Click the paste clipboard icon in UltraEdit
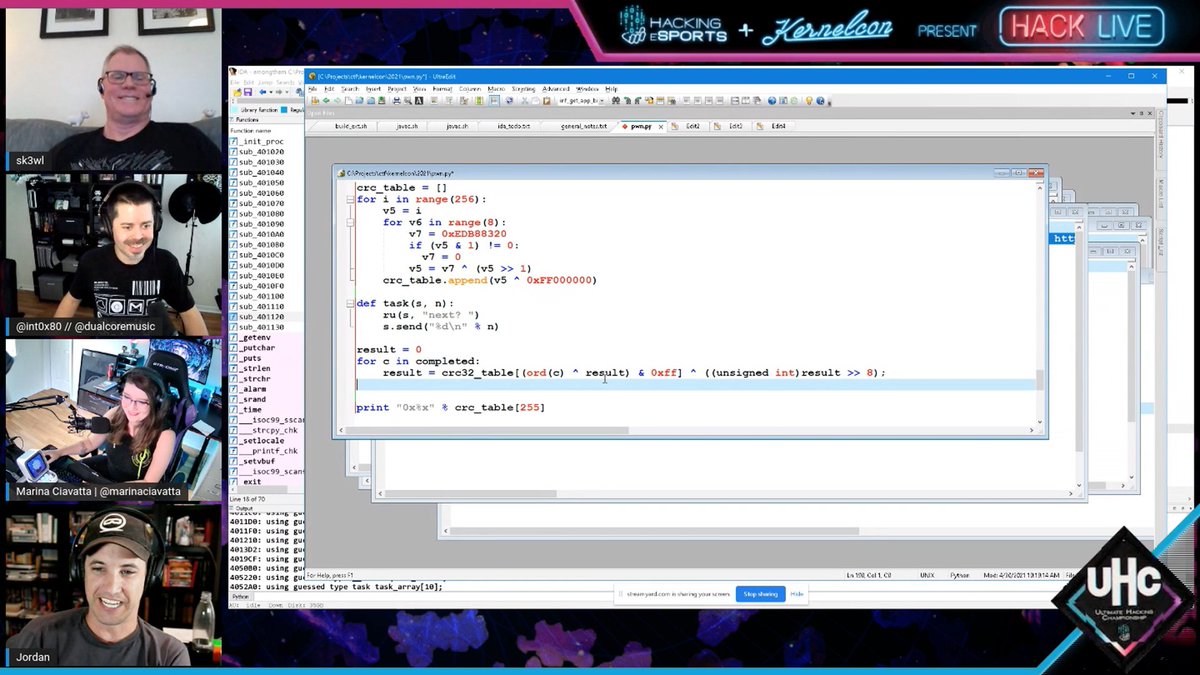This screenshot has height=675, width=1200. (x=546, y=100)
